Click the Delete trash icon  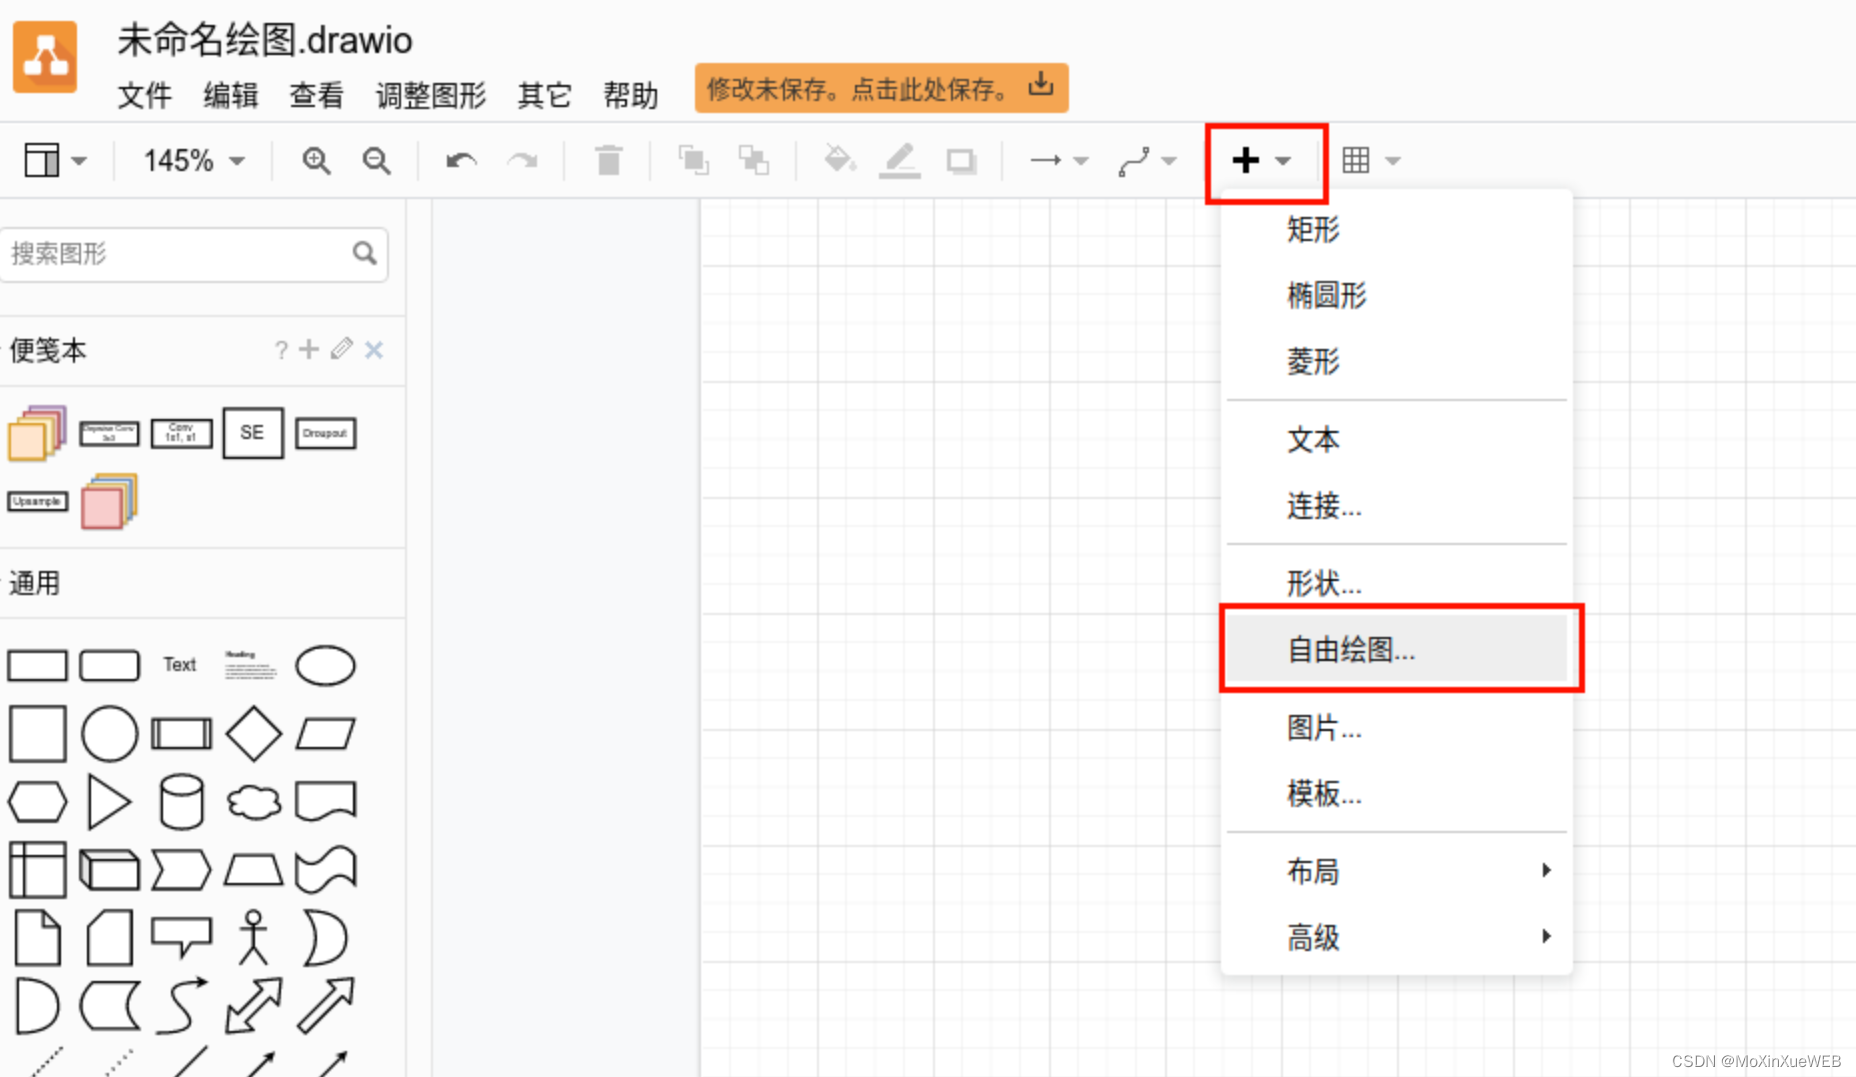tap(608, 160)
